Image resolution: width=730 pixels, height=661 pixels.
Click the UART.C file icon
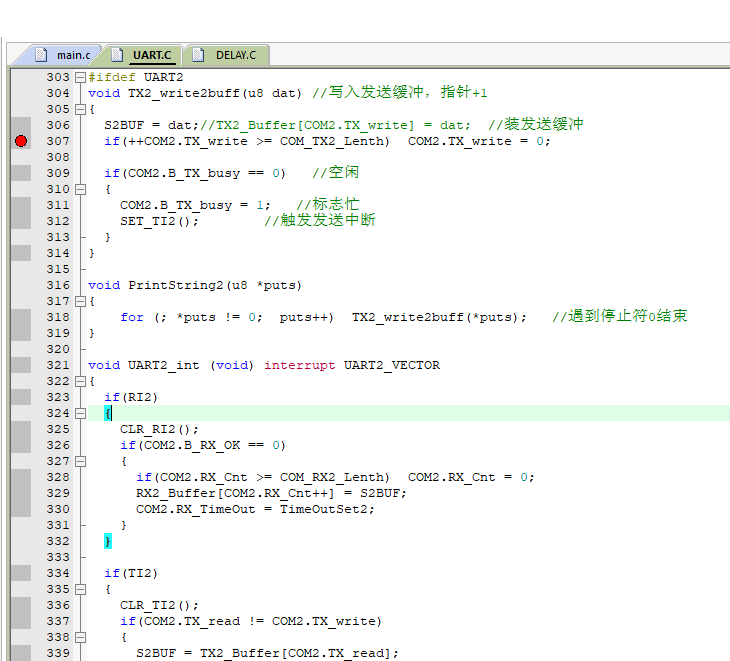[x=117, y=55]
